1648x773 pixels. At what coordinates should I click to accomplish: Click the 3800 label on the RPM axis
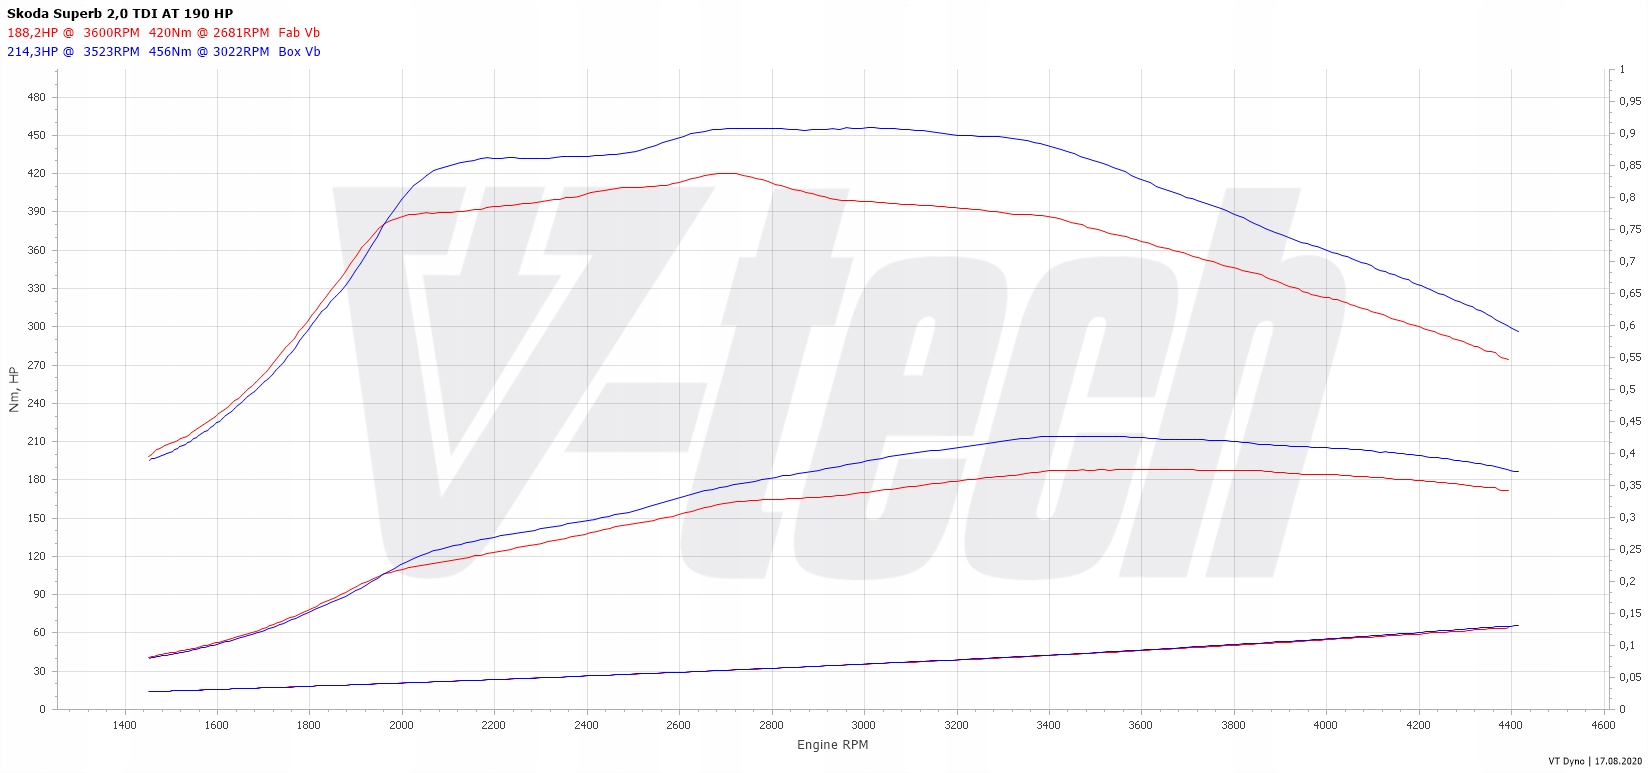tap(1233, 725)
